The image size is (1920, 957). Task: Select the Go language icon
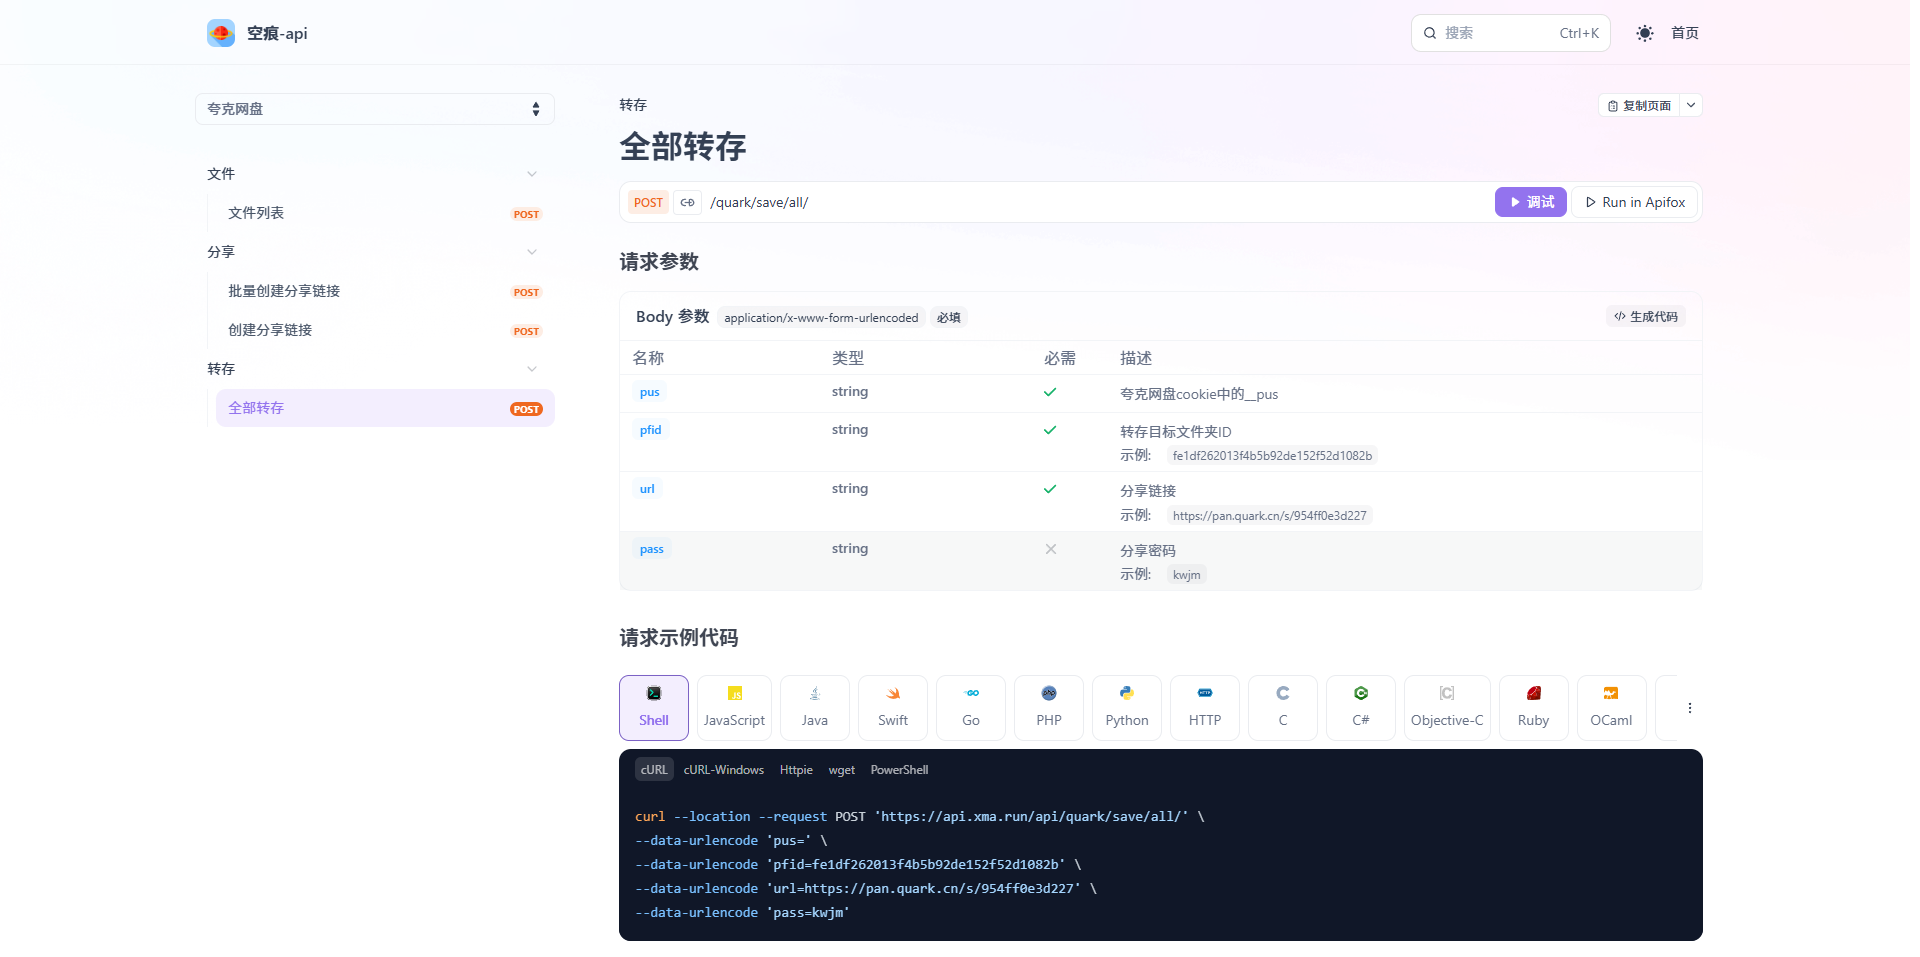[x=970, y=707]
